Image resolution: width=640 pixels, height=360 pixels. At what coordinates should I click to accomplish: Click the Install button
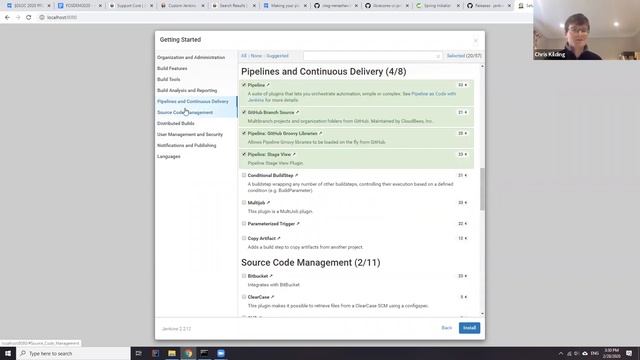click(x=469, y=328)
